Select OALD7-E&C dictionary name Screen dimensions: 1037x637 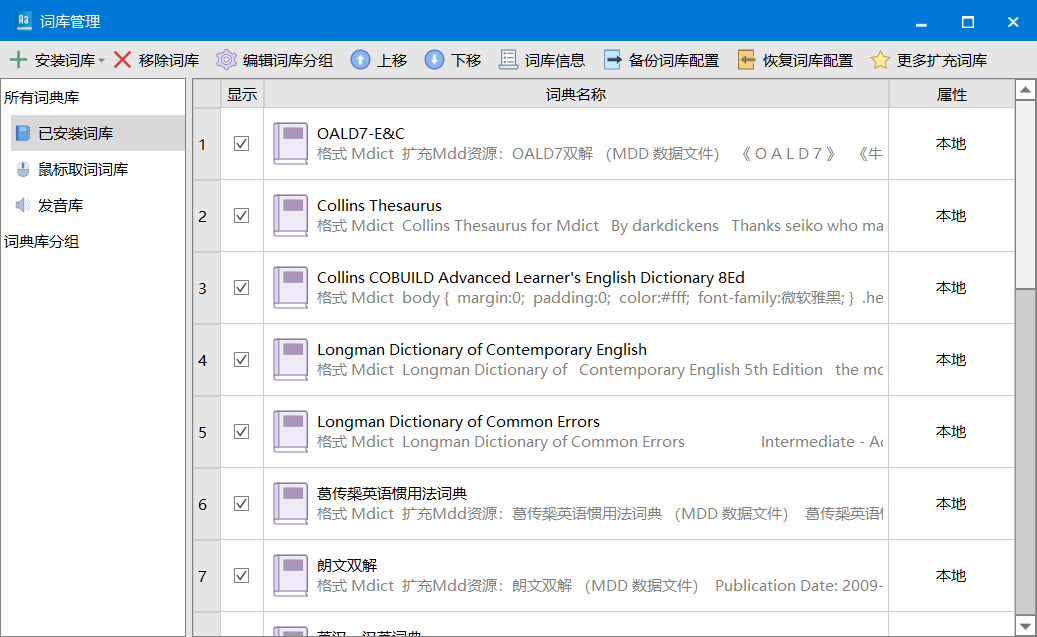[360, 134]
